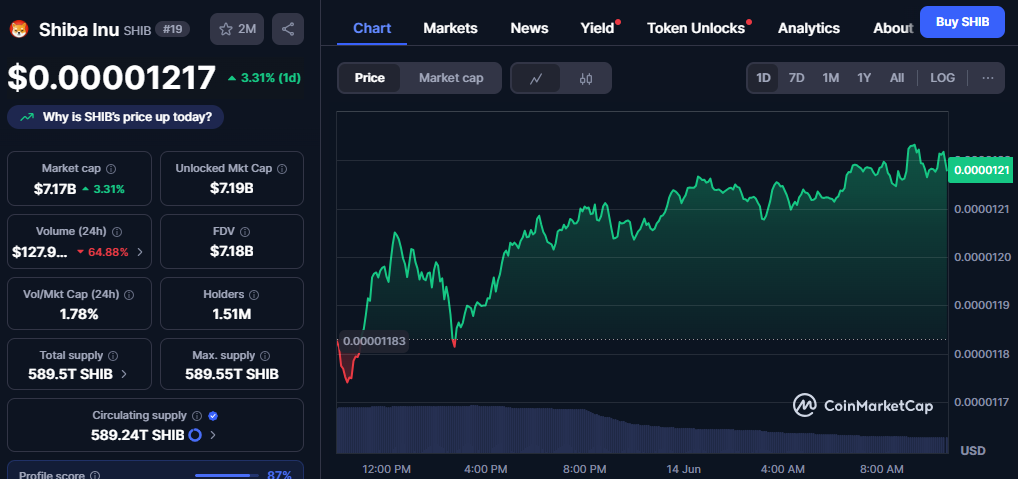Click Volume (24h) info icon

118,232
